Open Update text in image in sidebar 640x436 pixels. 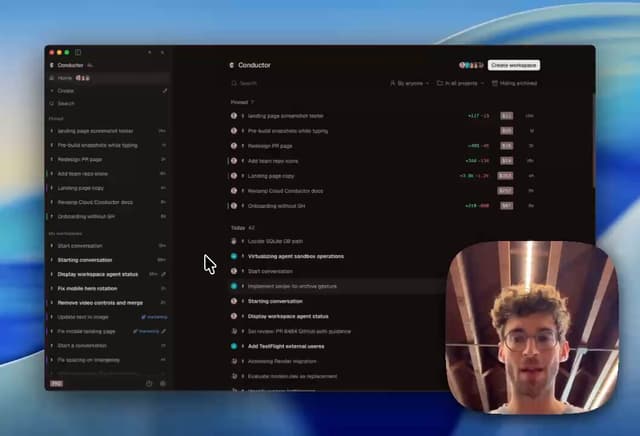108,317
